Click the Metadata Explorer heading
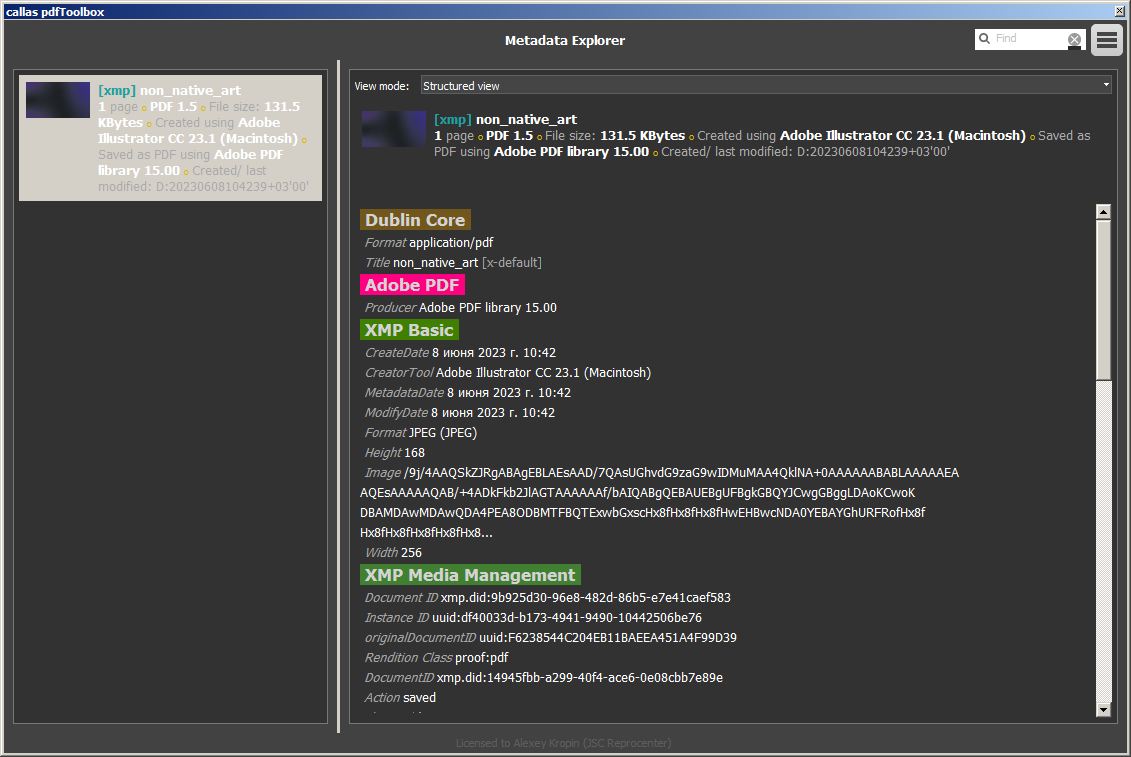The height and width of the screenshot is (757, 1131). point(565,40)
